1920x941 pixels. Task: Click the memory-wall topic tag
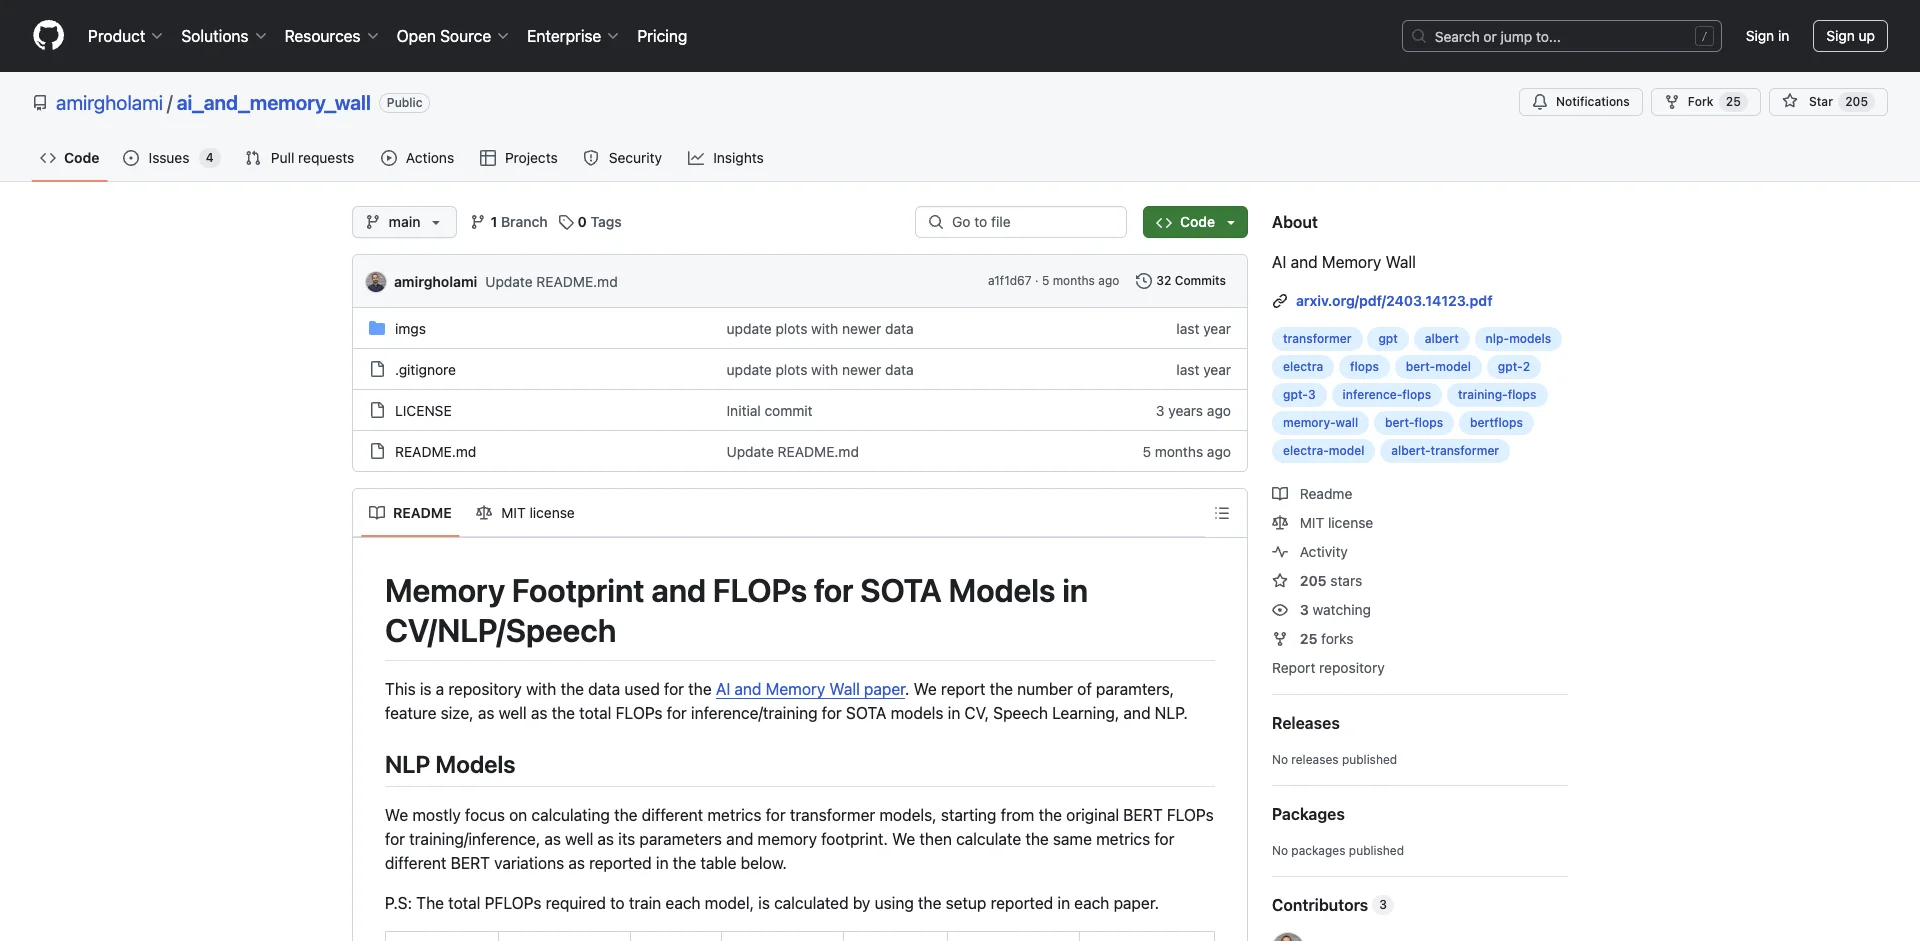[1320, 423]
